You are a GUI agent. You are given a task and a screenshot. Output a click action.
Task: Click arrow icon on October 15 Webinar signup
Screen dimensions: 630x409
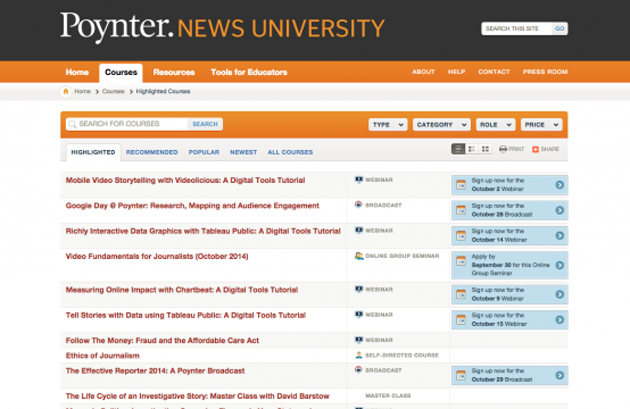pos(559,320)
